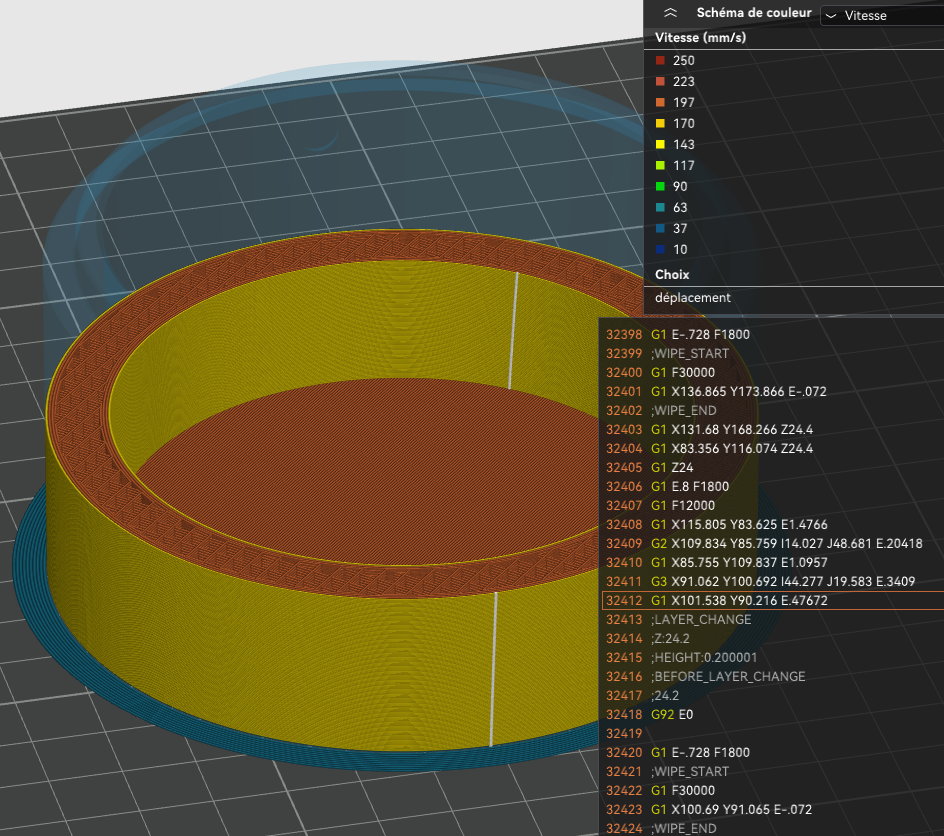Viewport: 944px width, 836px height.
Task: Select the 197 mm/s orange swatch
Action: [x=661, y=103]
